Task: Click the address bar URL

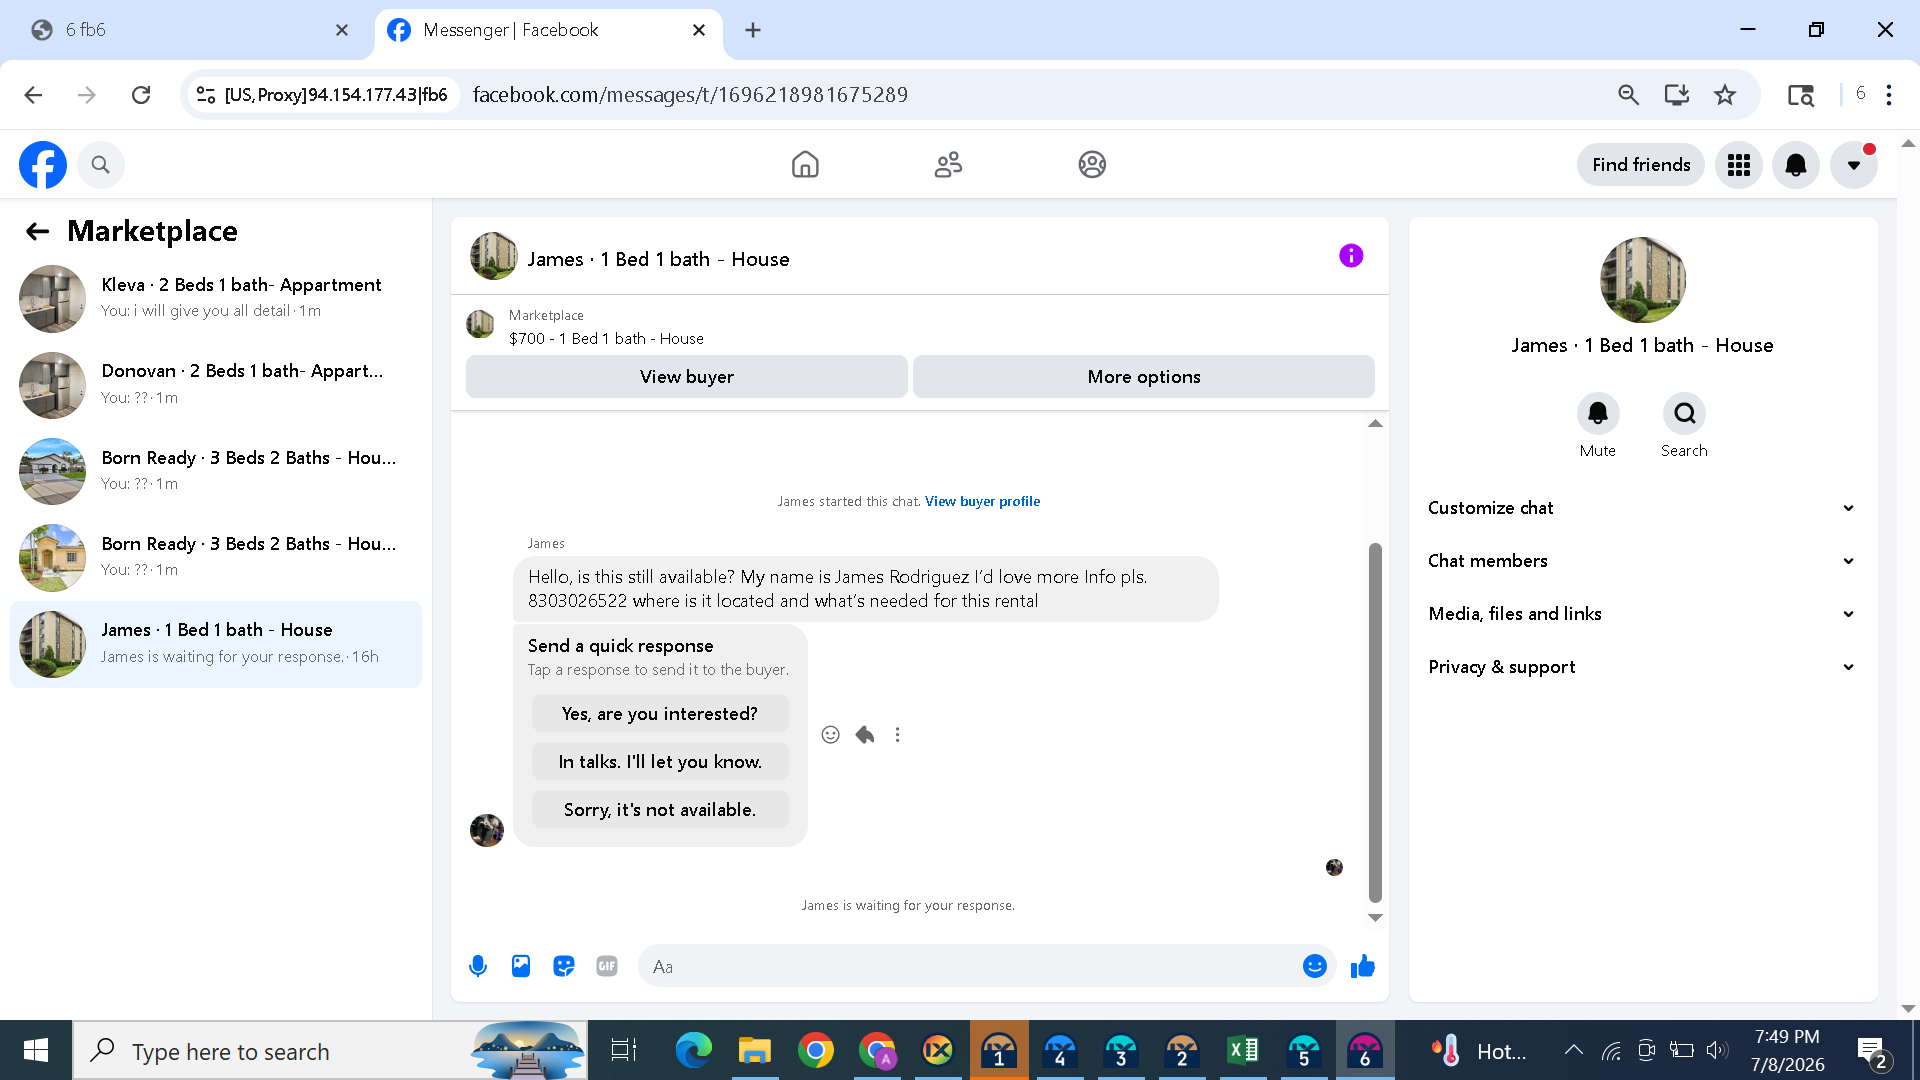Action: click(x=690, y=95)
